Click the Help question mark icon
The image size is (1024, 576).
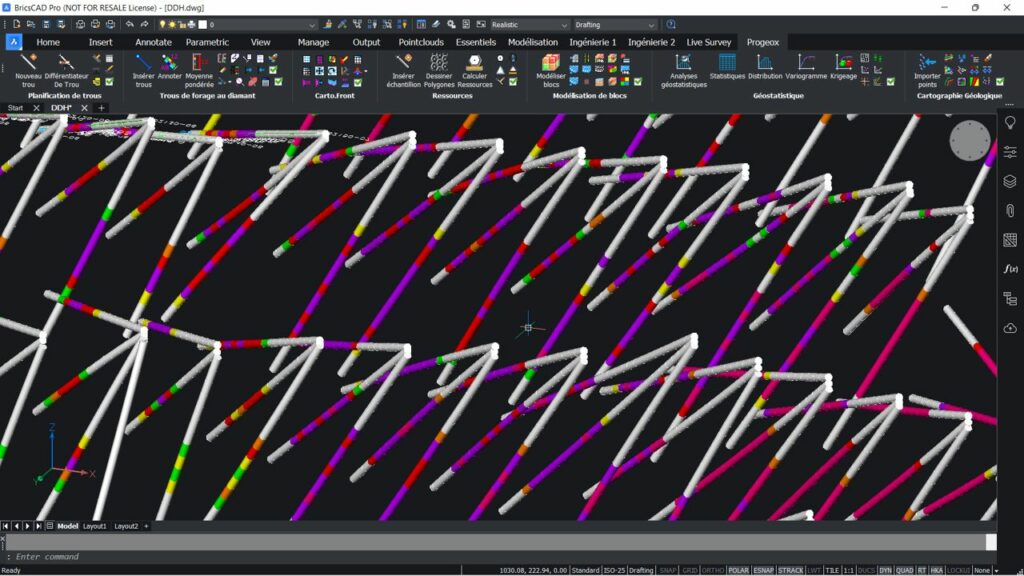coord(671,24)
